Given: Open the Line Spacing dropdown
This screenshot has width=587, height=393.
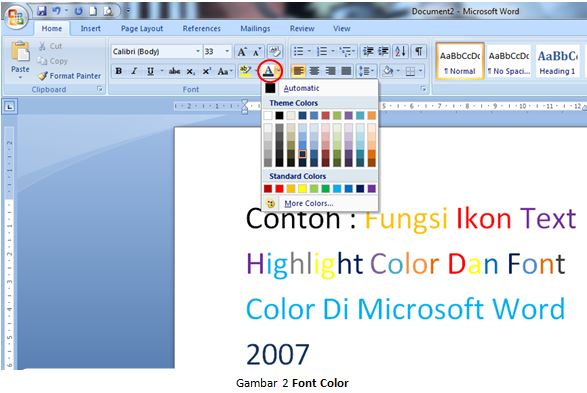Looking at the screenshot, I should 367,71.
